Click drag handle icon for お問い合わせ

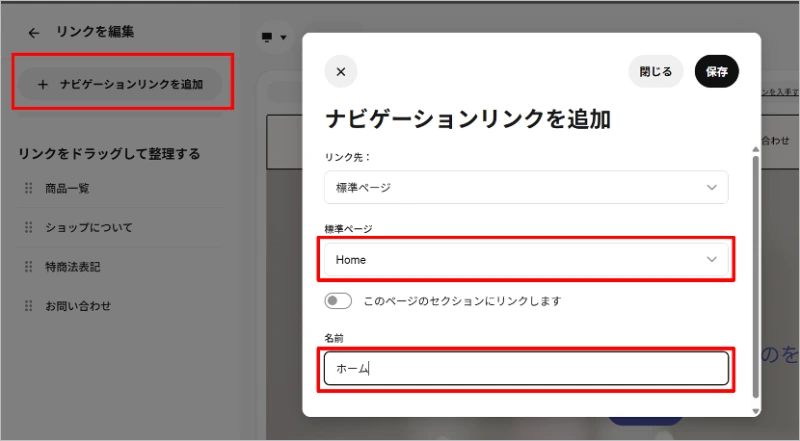[x=28, y=306]
